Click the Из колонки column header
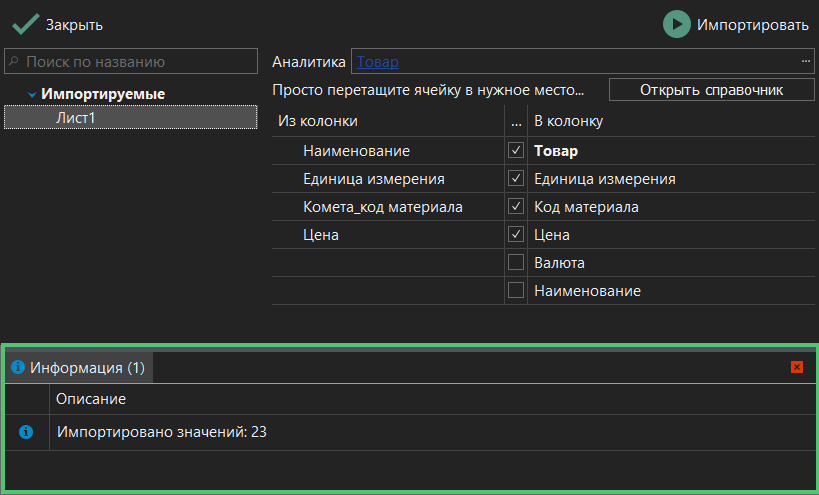819x495 pixels. 388,121
